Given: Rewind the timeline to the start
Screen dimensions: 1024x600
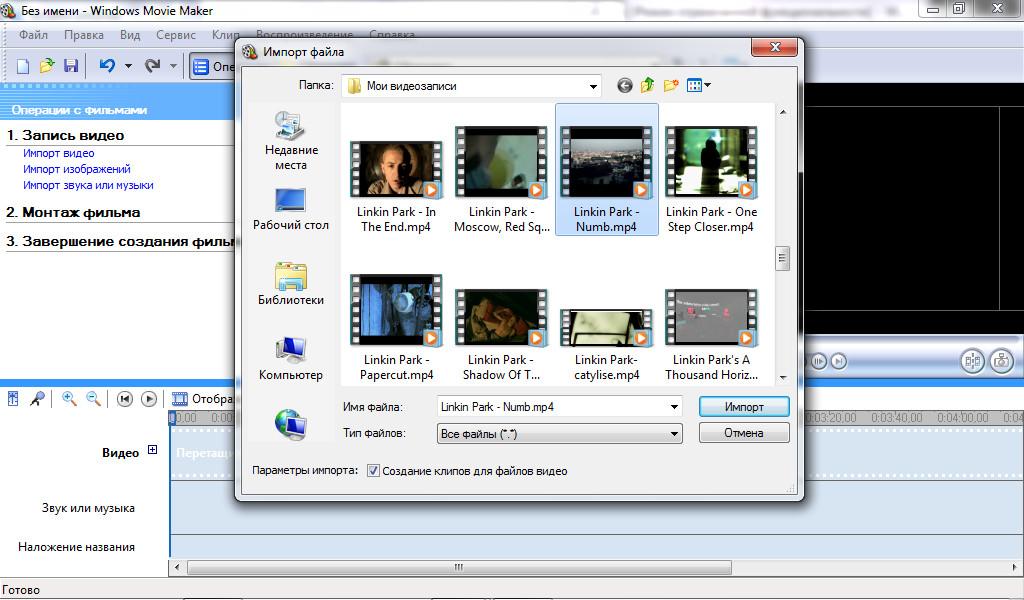Looking at the screenshot, I should click(x=125, y=399).
